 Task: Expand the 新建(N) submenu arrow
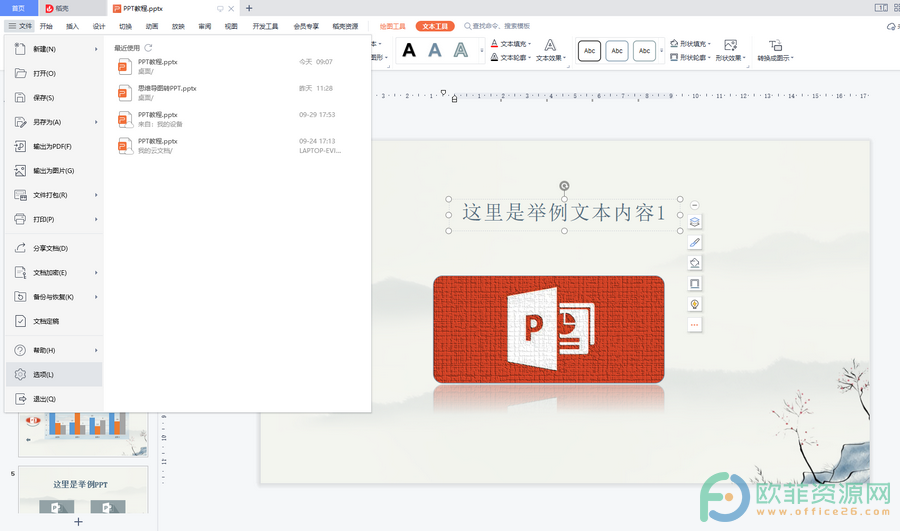click(96, 49)
